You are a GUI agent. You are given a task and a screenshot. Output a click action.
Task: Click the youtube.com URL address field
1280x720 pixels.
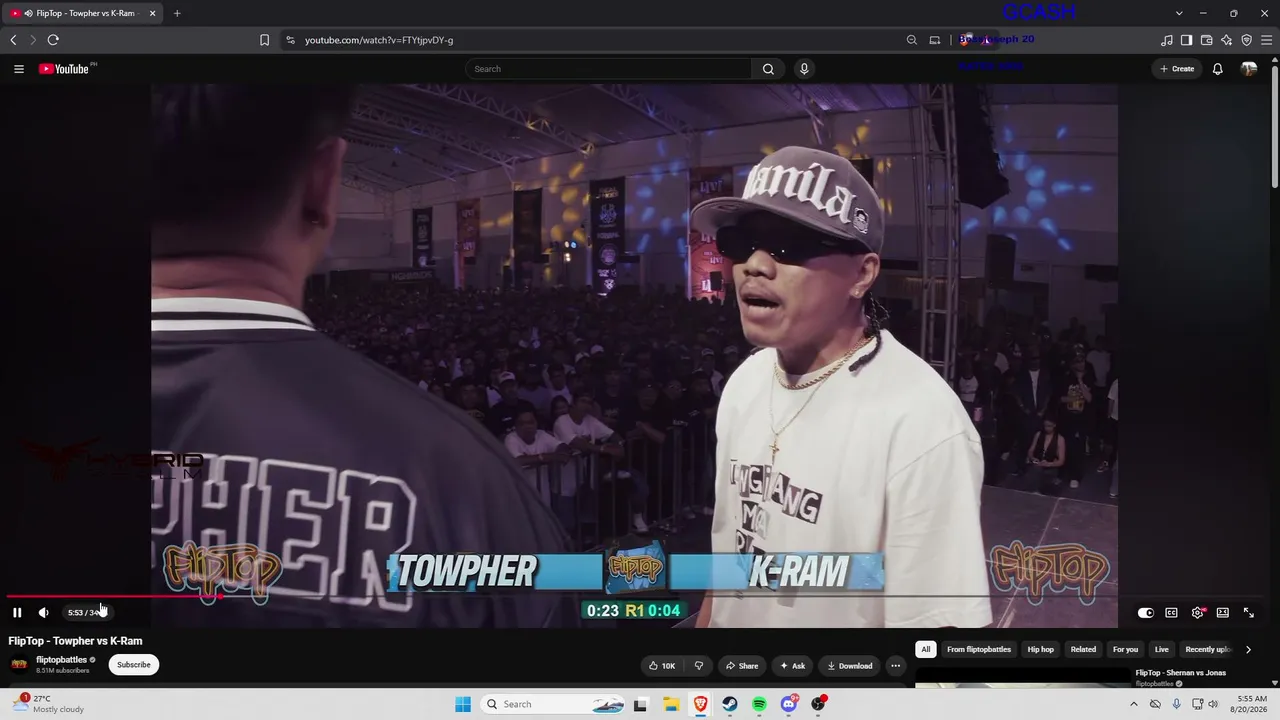point(379,40)
